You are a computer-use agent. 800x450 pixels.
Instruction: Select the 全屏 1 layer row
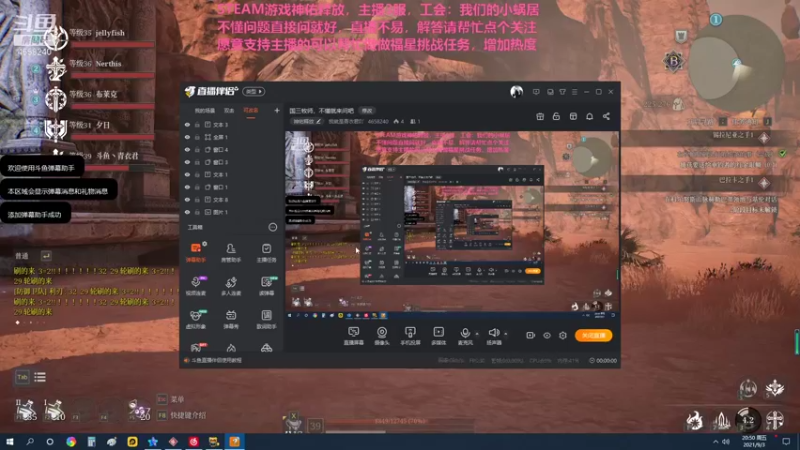tap(232, 137)
